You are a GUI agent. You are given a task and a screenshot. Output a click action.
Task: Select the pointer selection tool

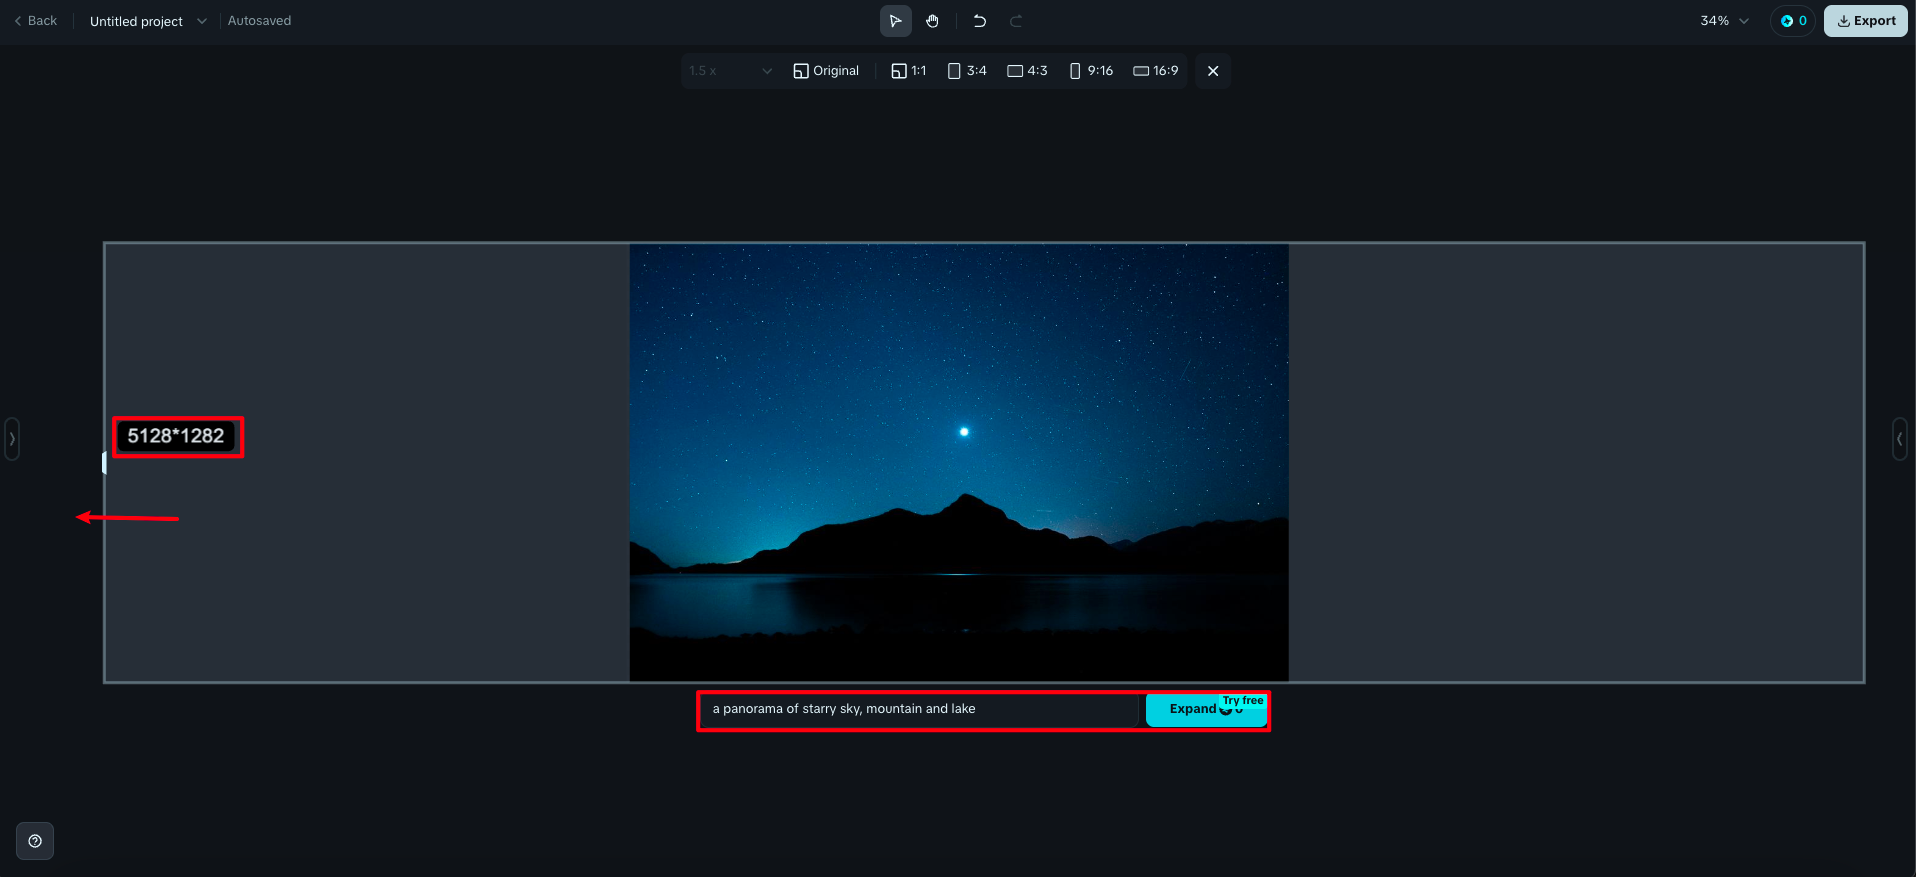(x=895, y=21)
